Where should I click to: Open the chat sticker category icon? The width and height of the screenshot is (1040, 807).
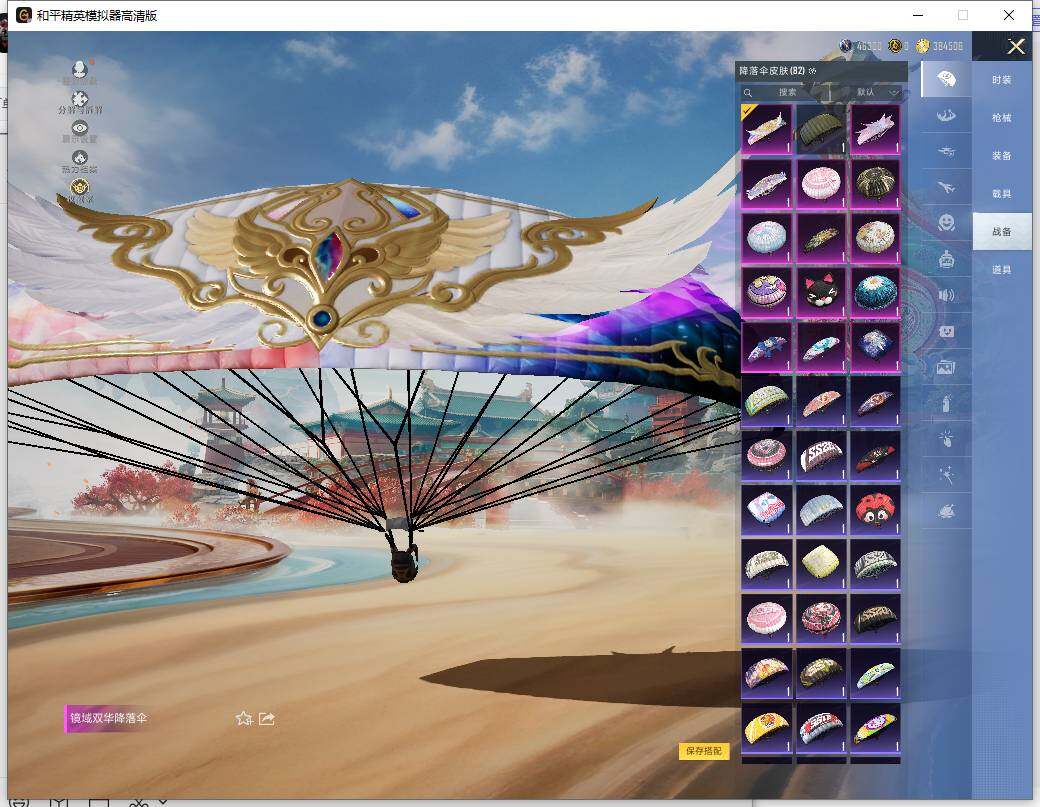[x=946, y=331]
